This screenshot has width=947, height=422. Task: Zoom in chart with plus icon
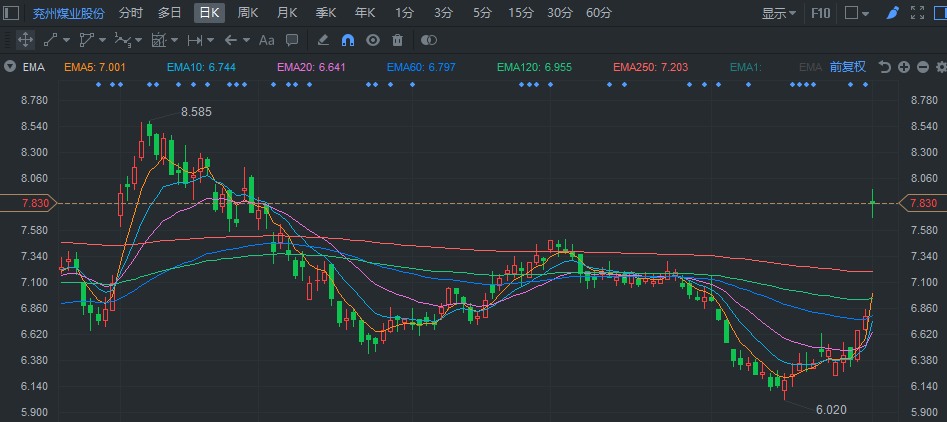point(904,67)
